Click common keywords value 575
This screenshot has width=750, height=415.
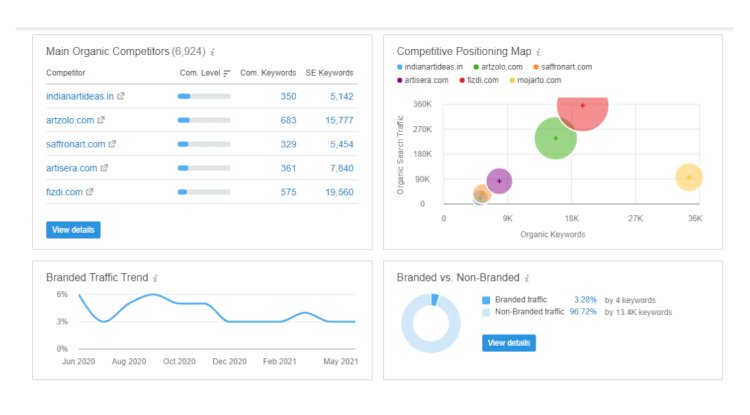point(288,192)
